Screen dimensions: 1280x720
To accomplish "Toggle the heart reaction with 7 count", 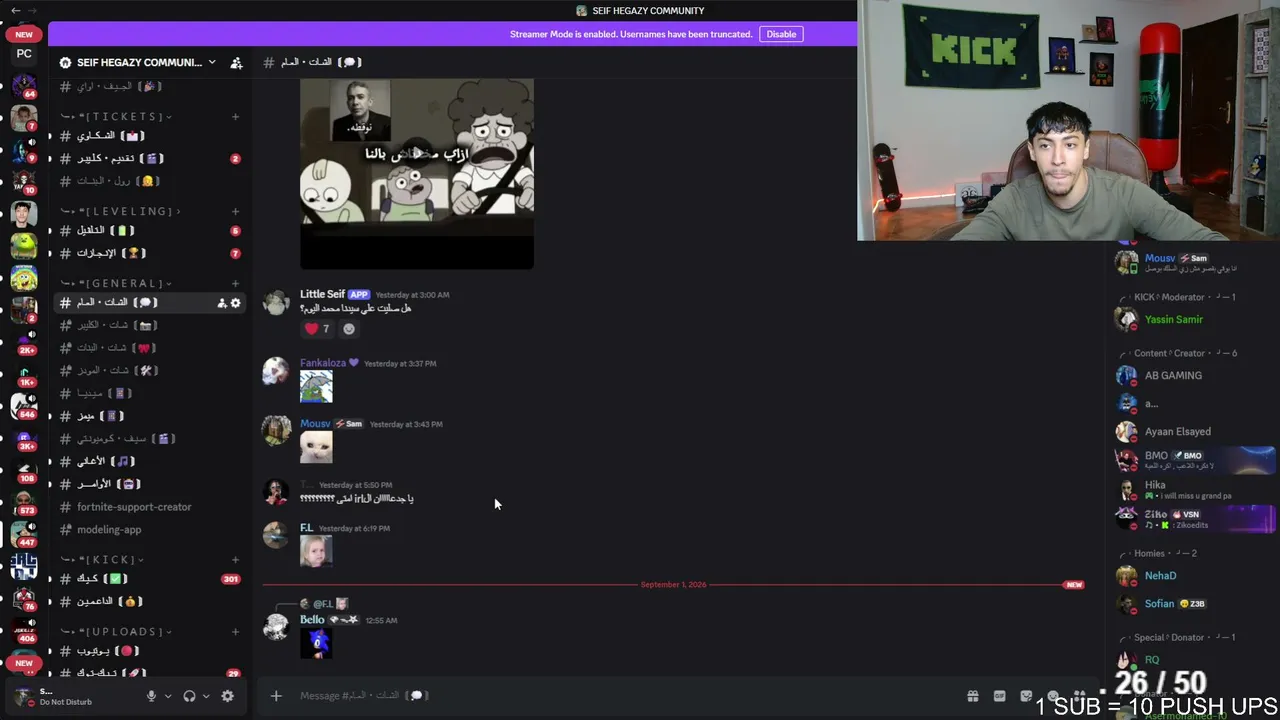I will (318, 329).
